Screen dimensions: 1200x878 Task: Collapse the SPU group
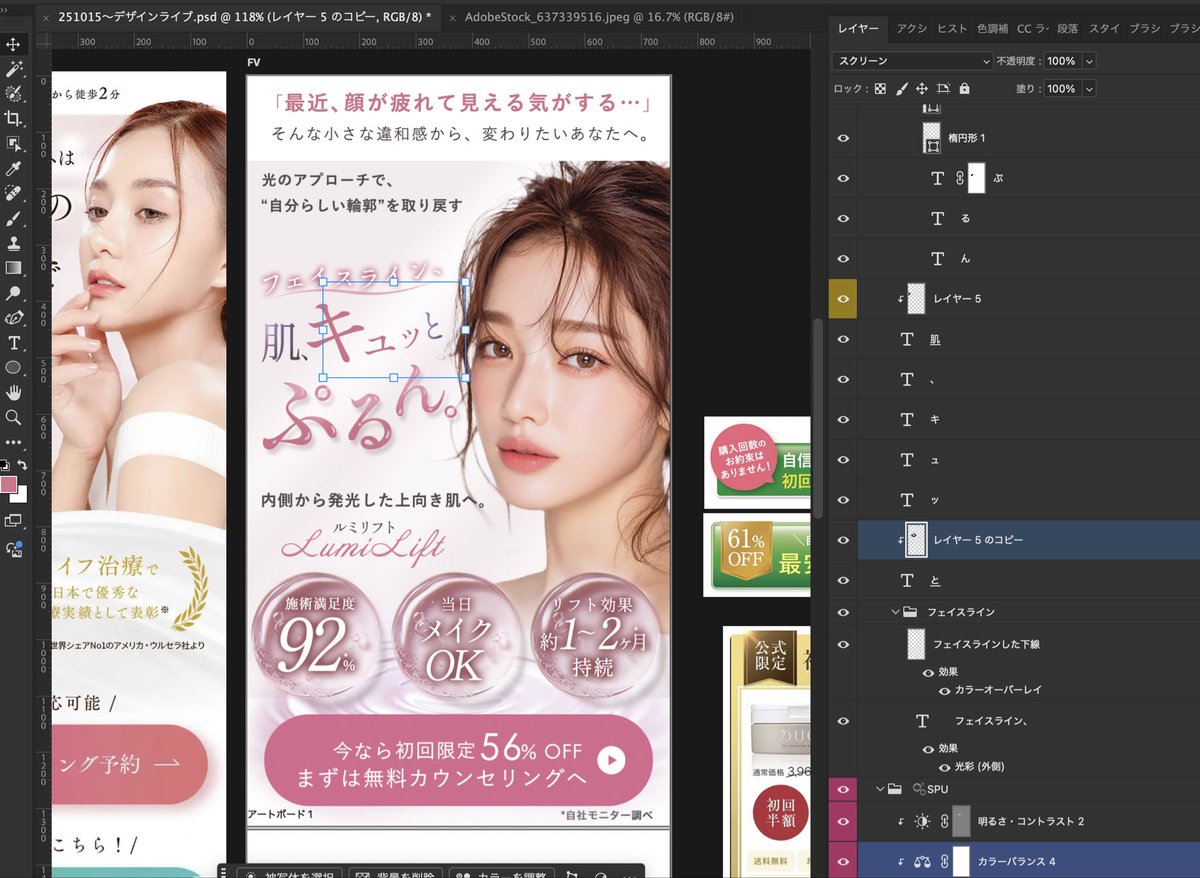880,789
